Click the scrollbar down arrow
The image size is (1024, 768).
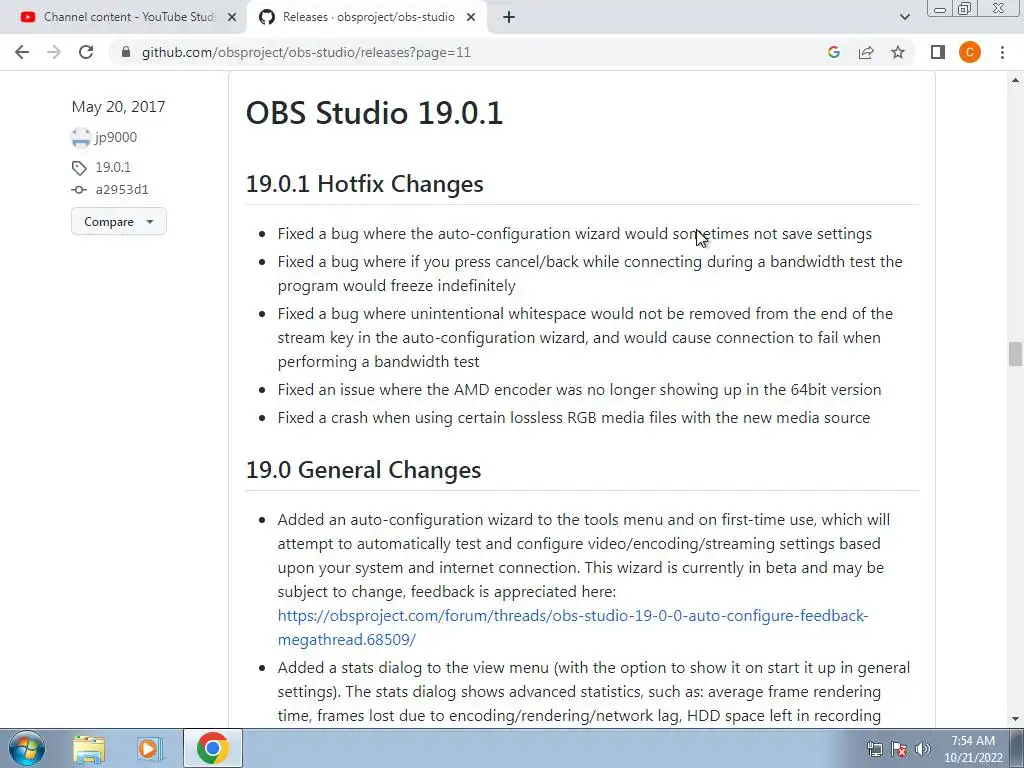point(1015,719)
